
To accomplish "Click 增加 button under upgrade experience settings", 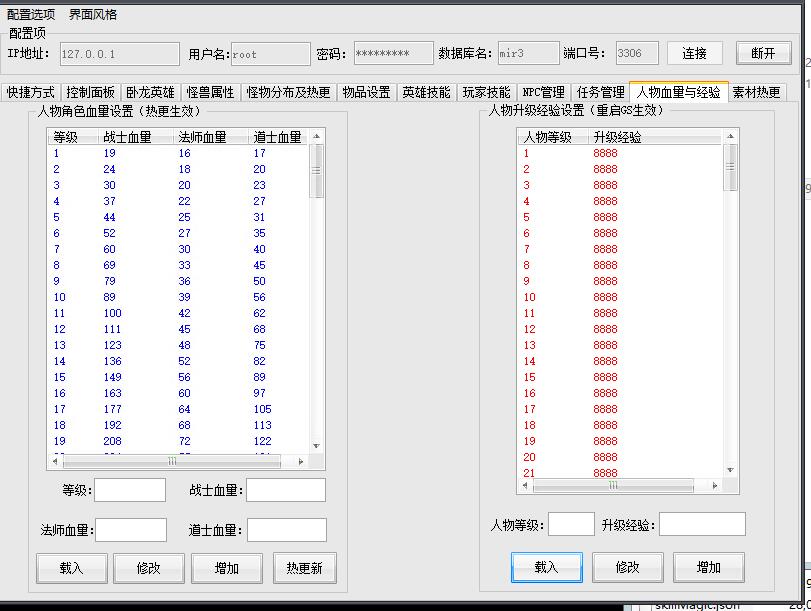I will point(708,567).
